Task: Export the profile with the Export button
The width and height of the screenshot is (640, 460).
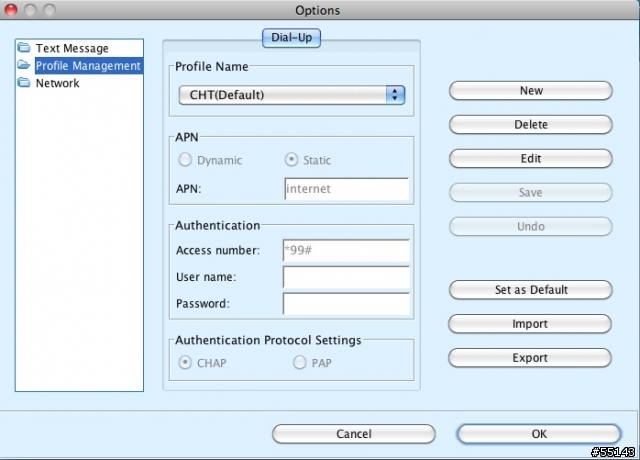Action: tap(530, 358)
